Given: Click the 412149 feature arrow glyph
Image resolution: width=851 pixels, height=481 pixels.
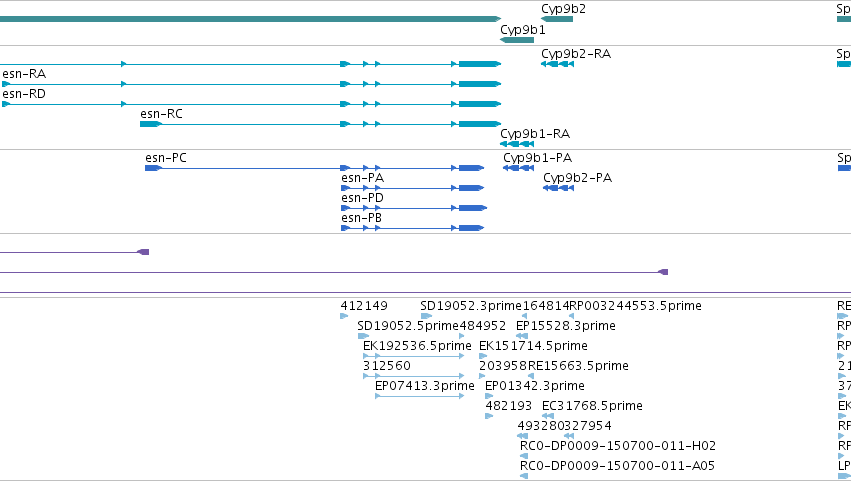Looking at the screenshot, I should pyautogui.click(x=344, y=316).
